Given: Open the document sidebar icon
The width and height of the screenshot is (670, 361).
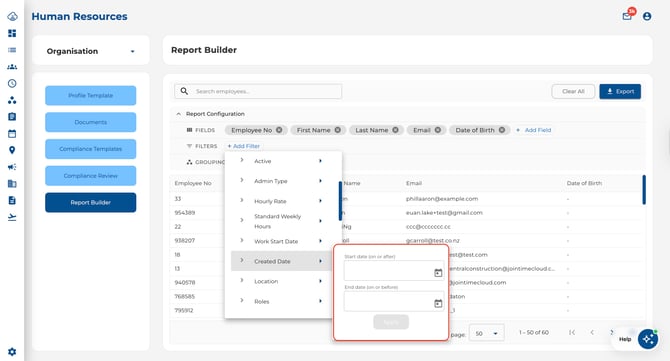Looking at the screenshot, I should 12,200.
